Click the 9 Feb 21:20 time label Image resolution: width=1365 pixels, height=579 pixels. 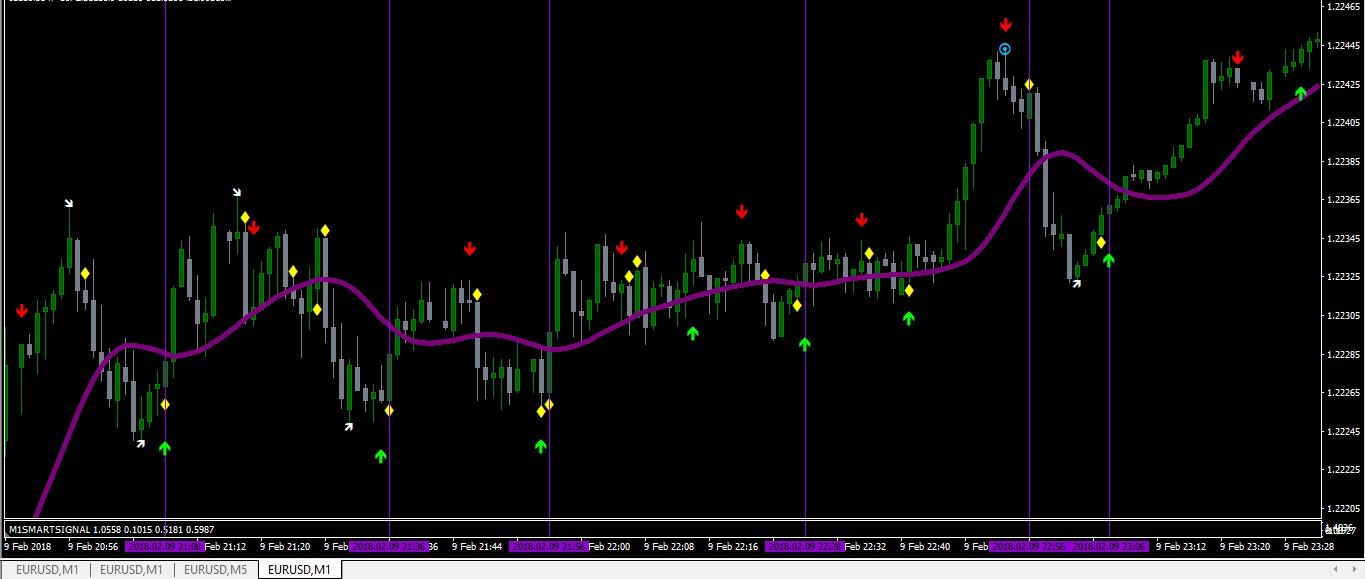click(286, 547)
